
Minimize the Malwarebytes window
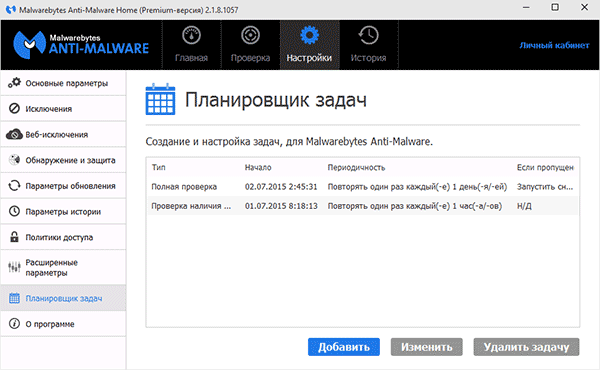(x=526, y=8)
